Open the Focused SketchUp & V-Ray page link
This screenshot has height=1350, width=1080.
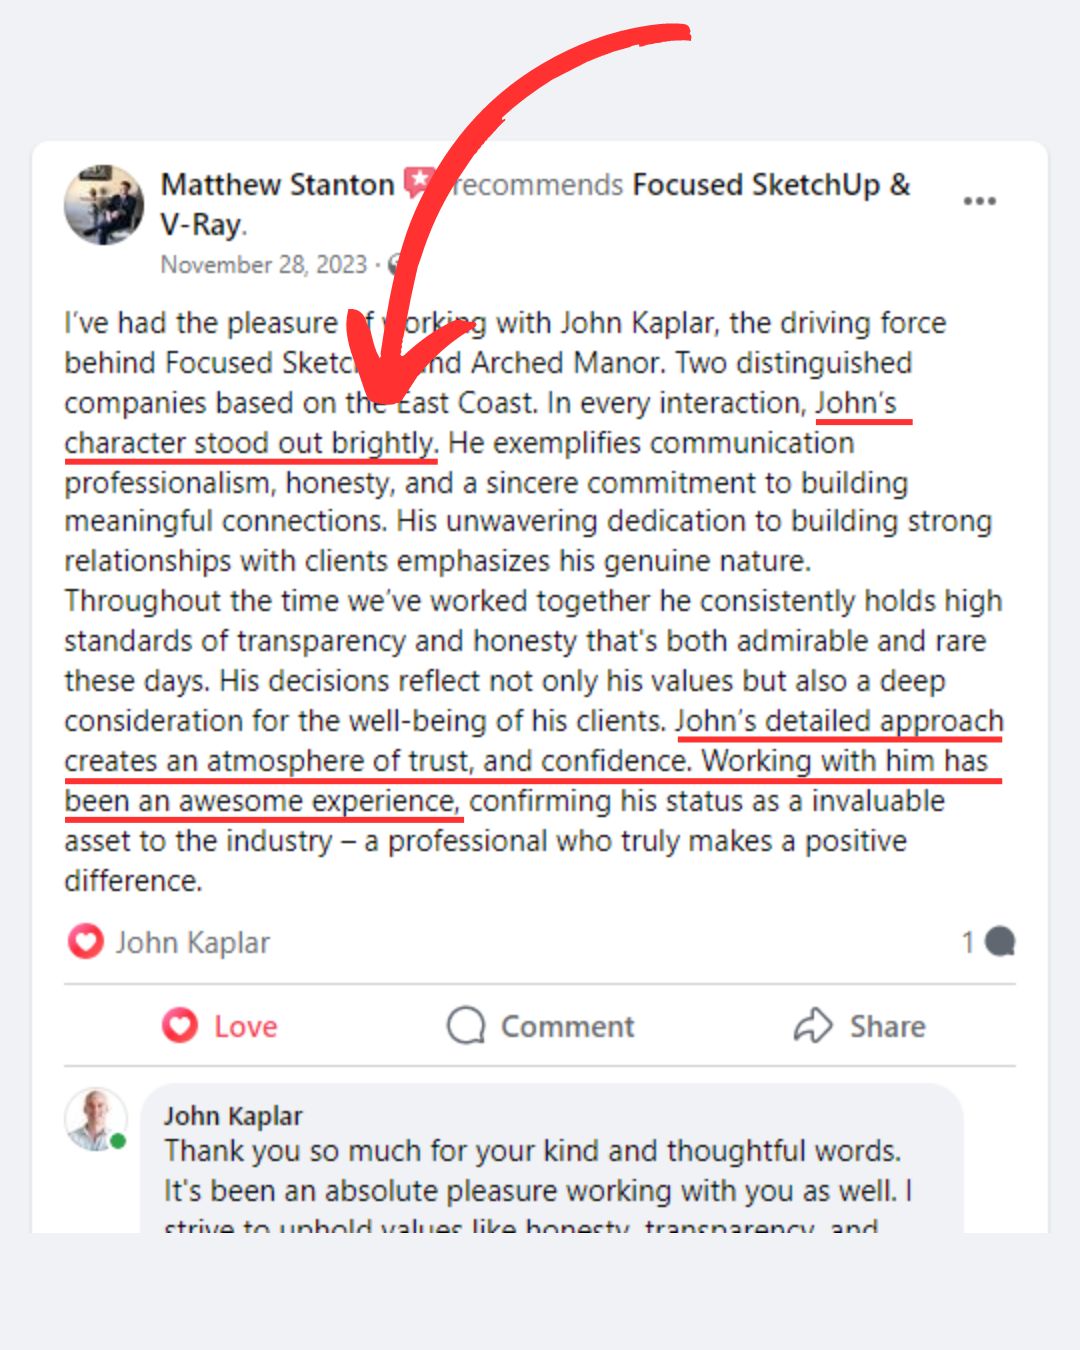pos(770,185)
